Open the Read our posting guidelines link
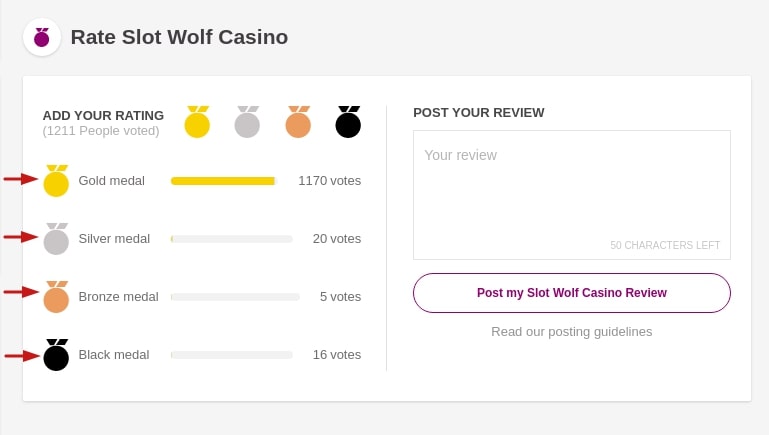The image size is (769, 435). [571, 331]
